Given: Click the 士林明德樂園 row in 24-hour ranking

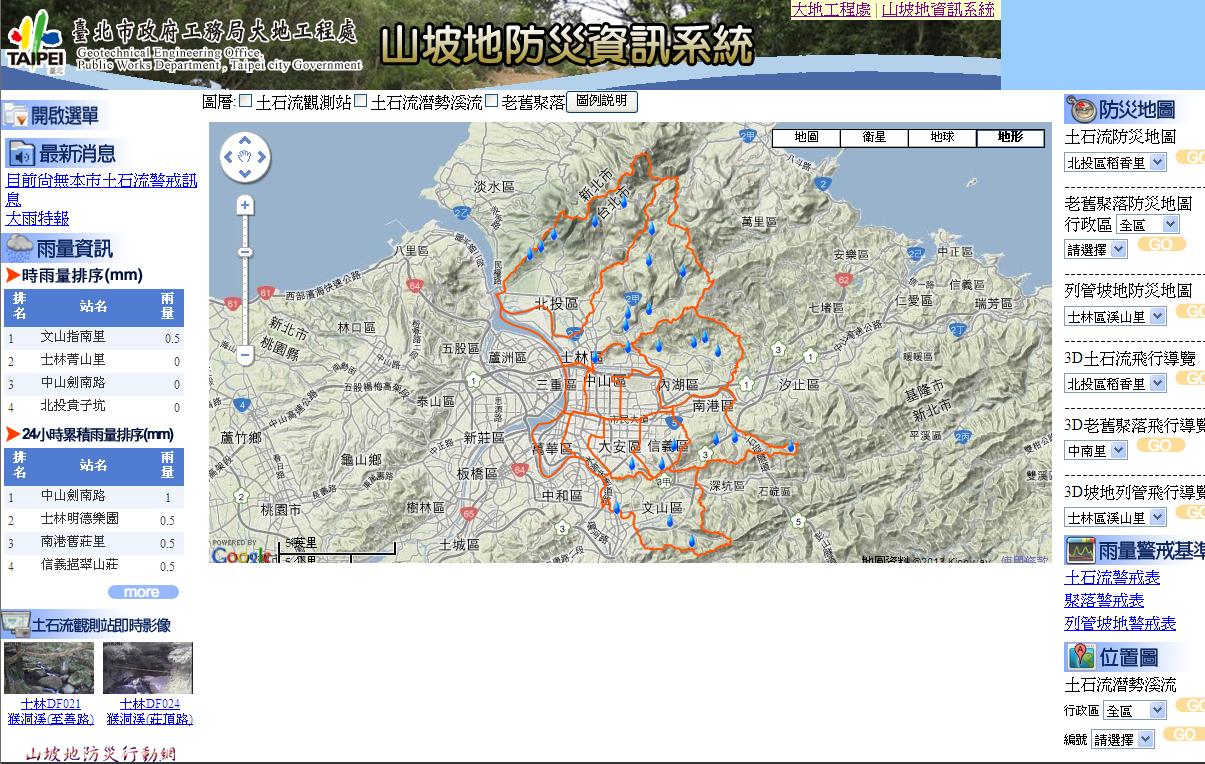Looking at the screenshot, I should pos(94,519).
